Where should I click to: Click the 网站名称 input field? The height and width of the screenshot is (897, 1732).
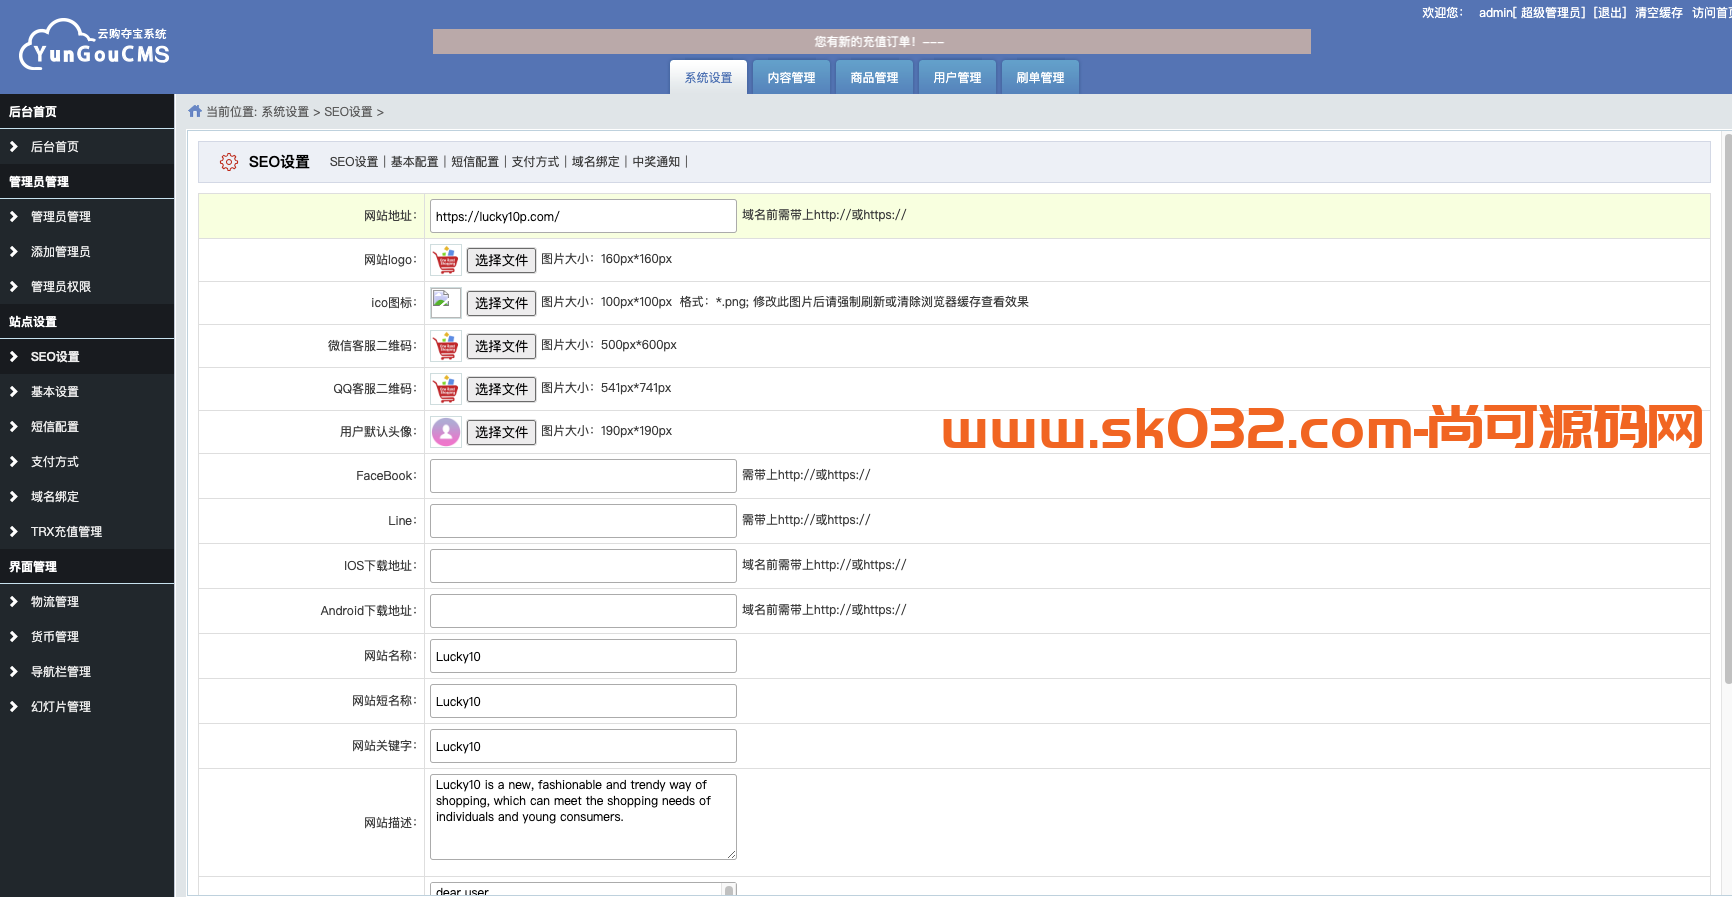[583, 656]
